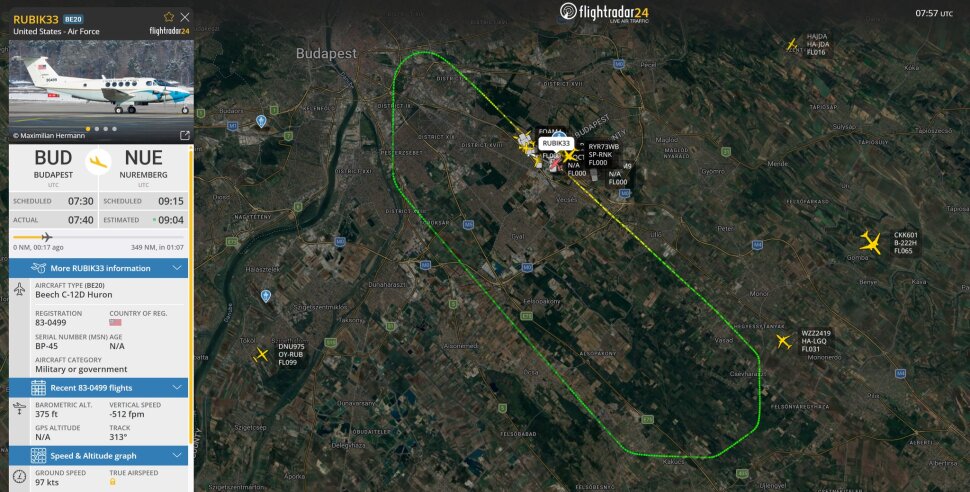Click the flightradar24 logo at top
Viewport: 970px width, 492px height.
pyautogui.click(x=604, y=12)
